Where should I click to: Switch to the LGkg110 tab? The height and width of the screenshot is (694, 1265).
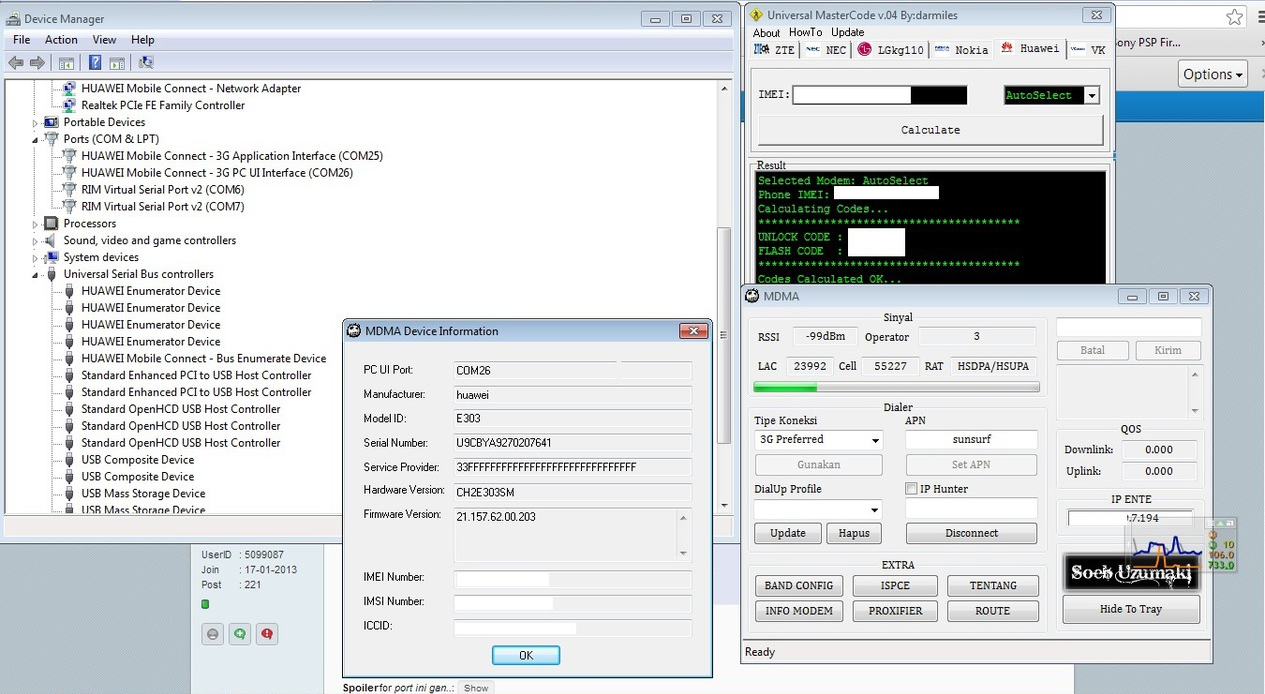891,50
